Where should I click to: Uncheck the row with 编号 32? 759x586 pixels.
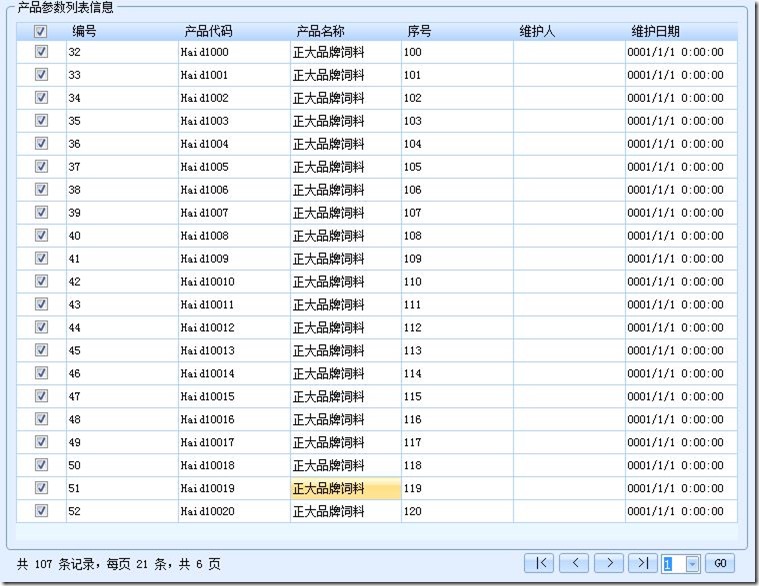tap(41, 51)
